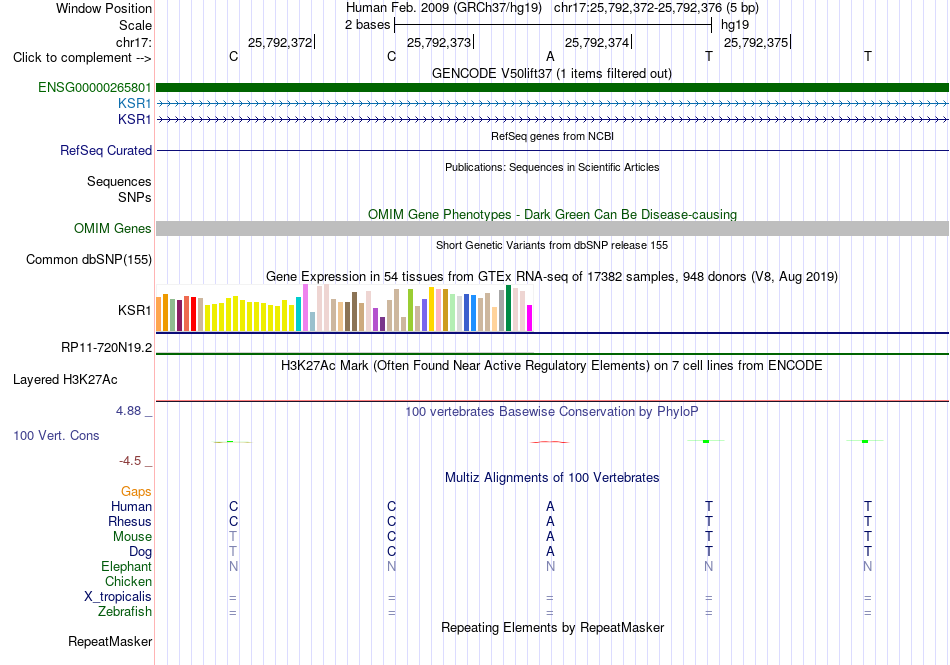Open the RefSeq Curated track label

[106, 150]
